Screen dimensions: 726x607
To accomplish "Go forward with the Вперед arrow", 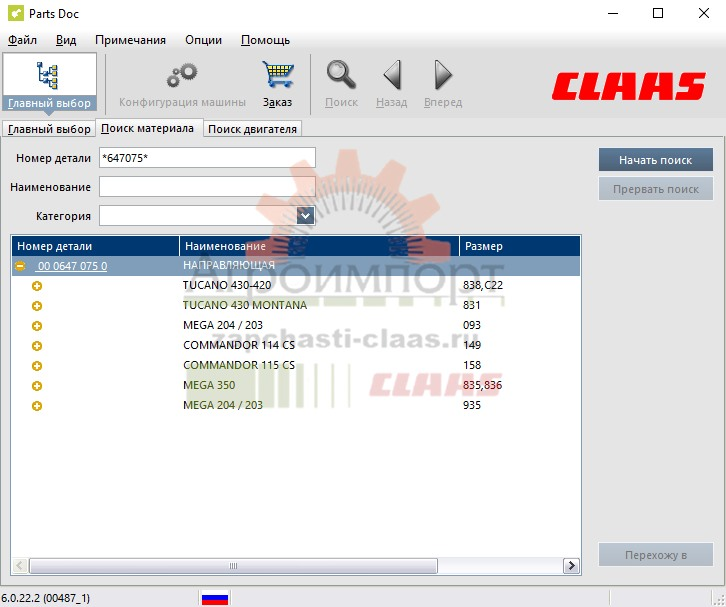I will click(x=443, y=75).
